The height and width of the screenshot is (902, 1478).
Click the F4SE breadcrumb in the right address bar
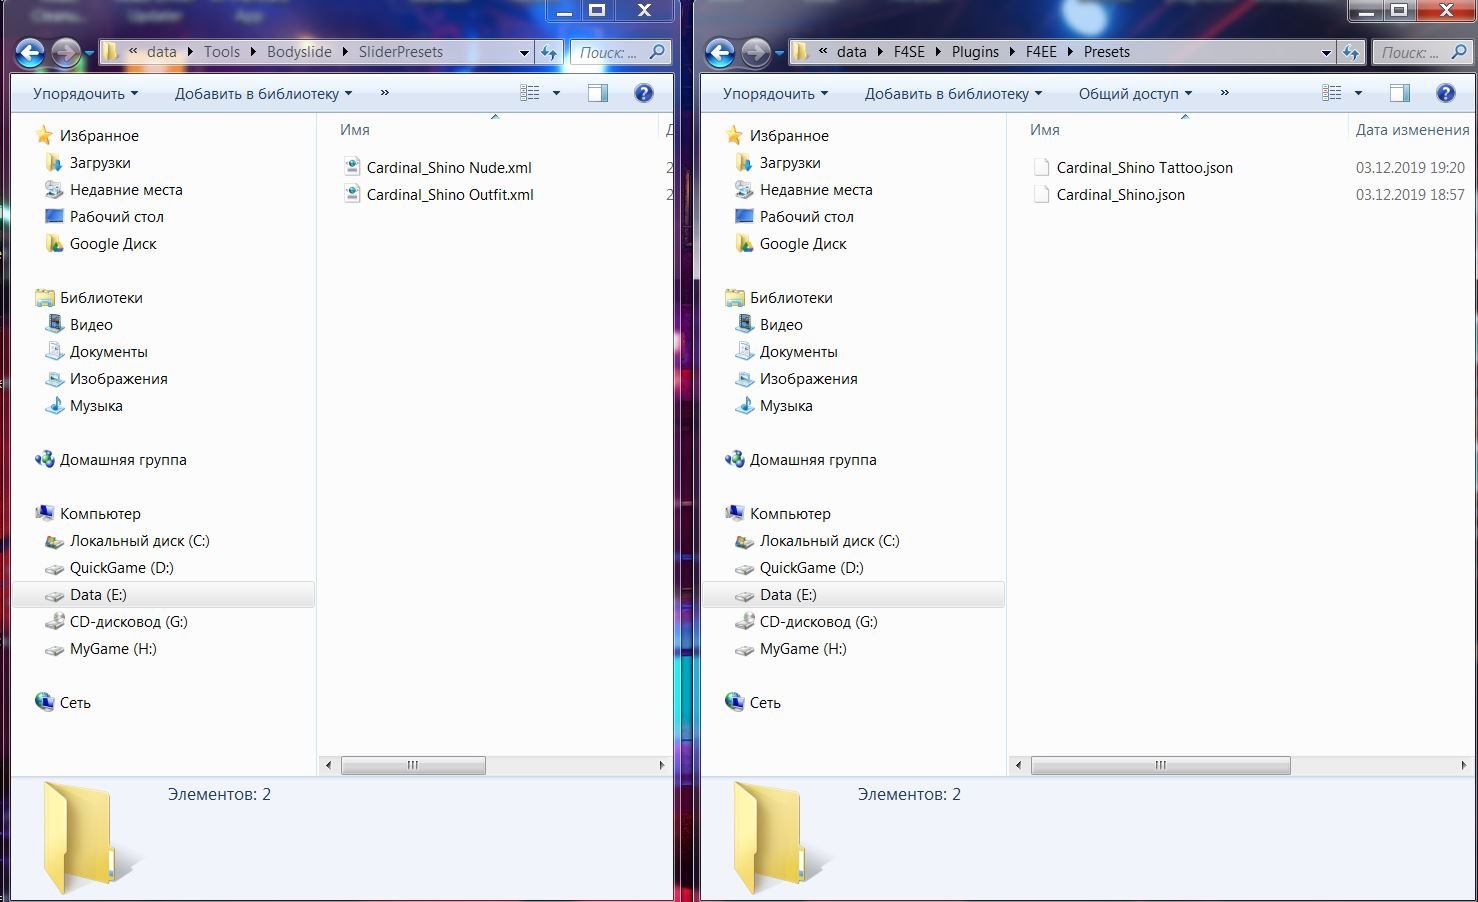(908, 52)
